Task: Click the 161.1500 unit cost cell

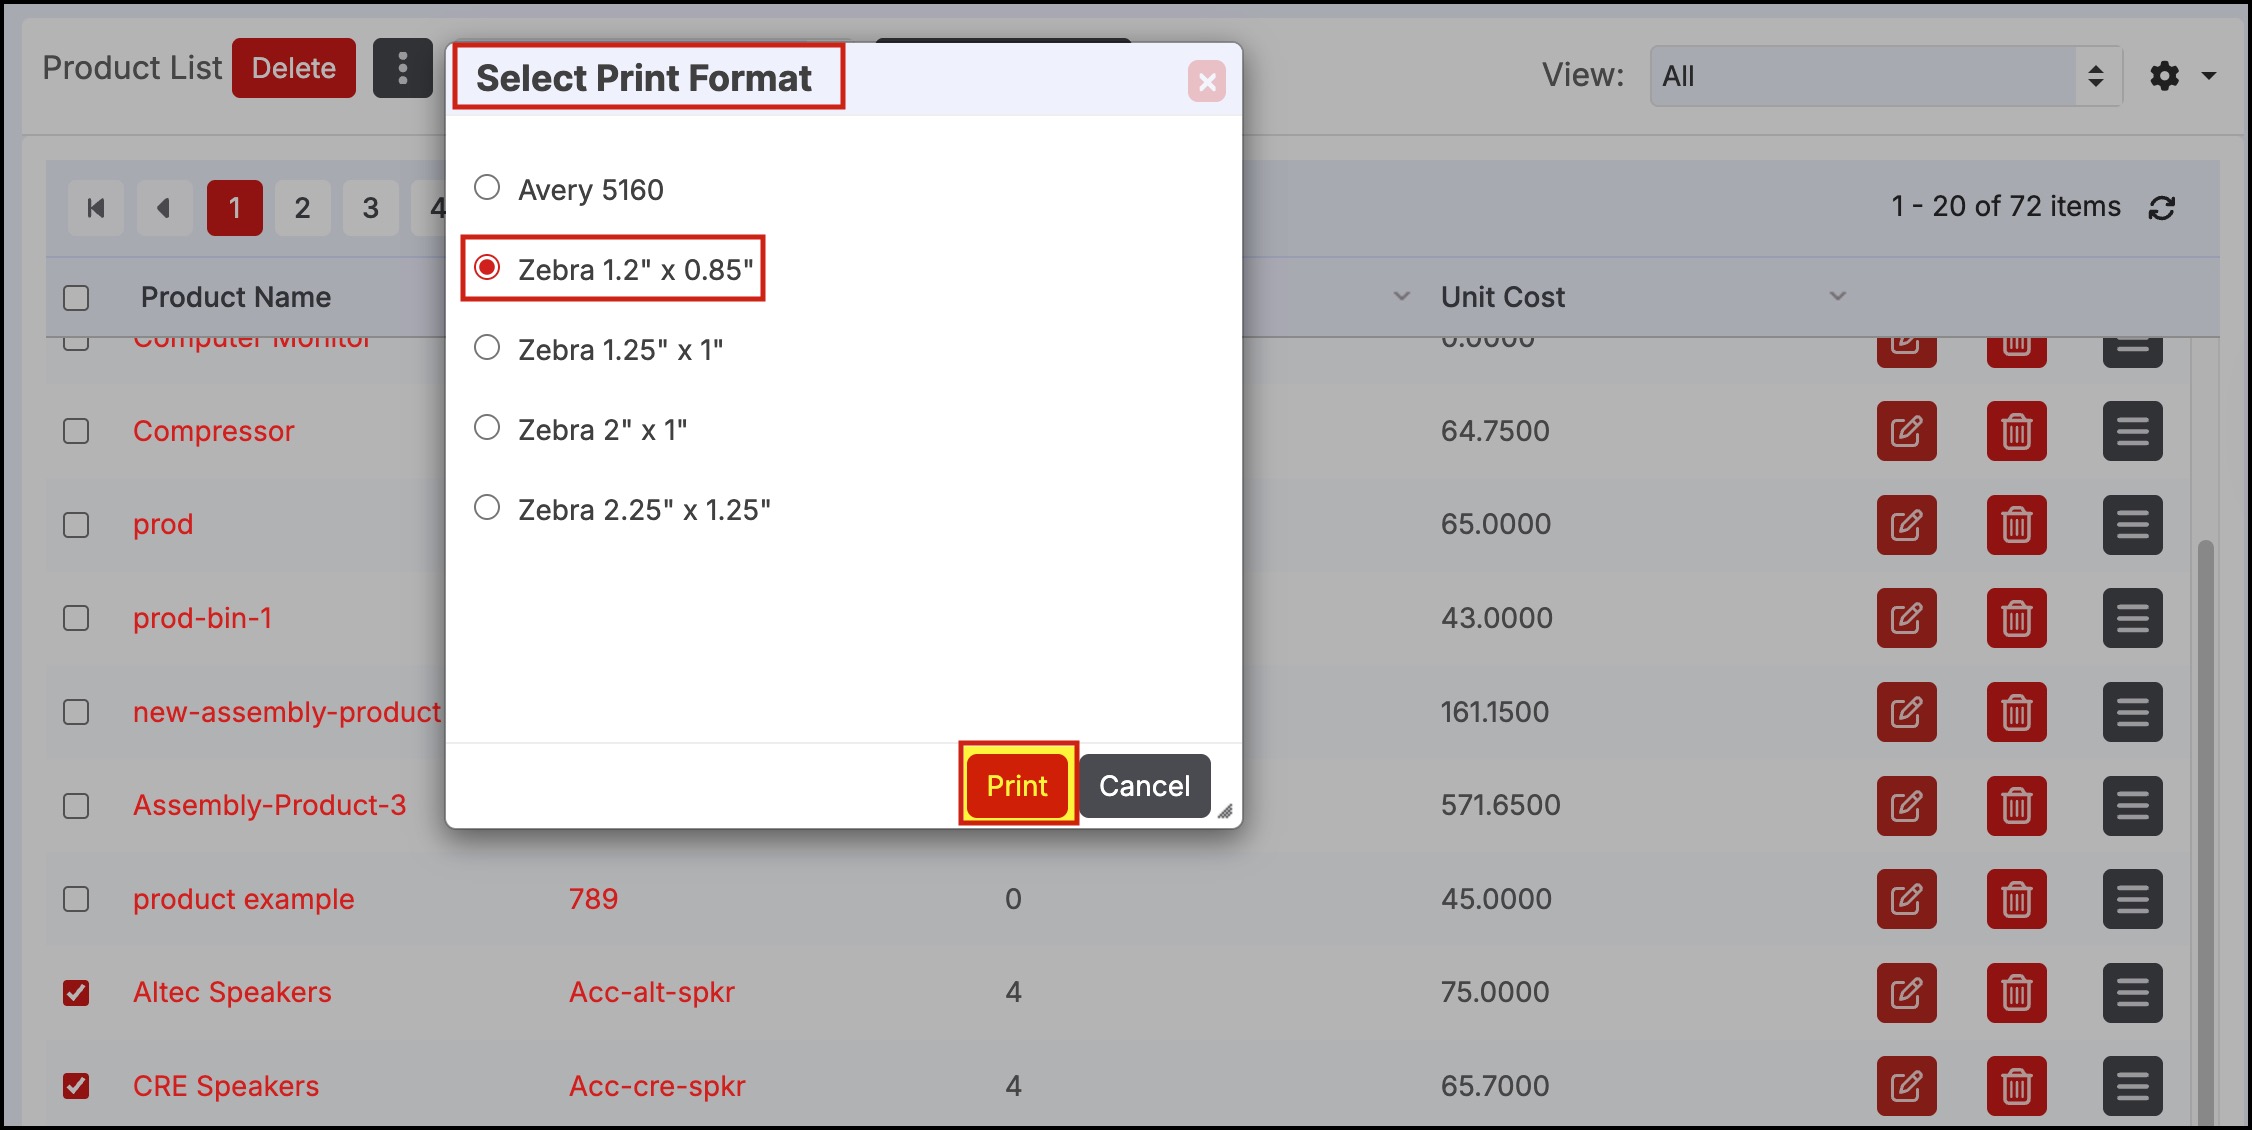Action: click(1494, 712)
